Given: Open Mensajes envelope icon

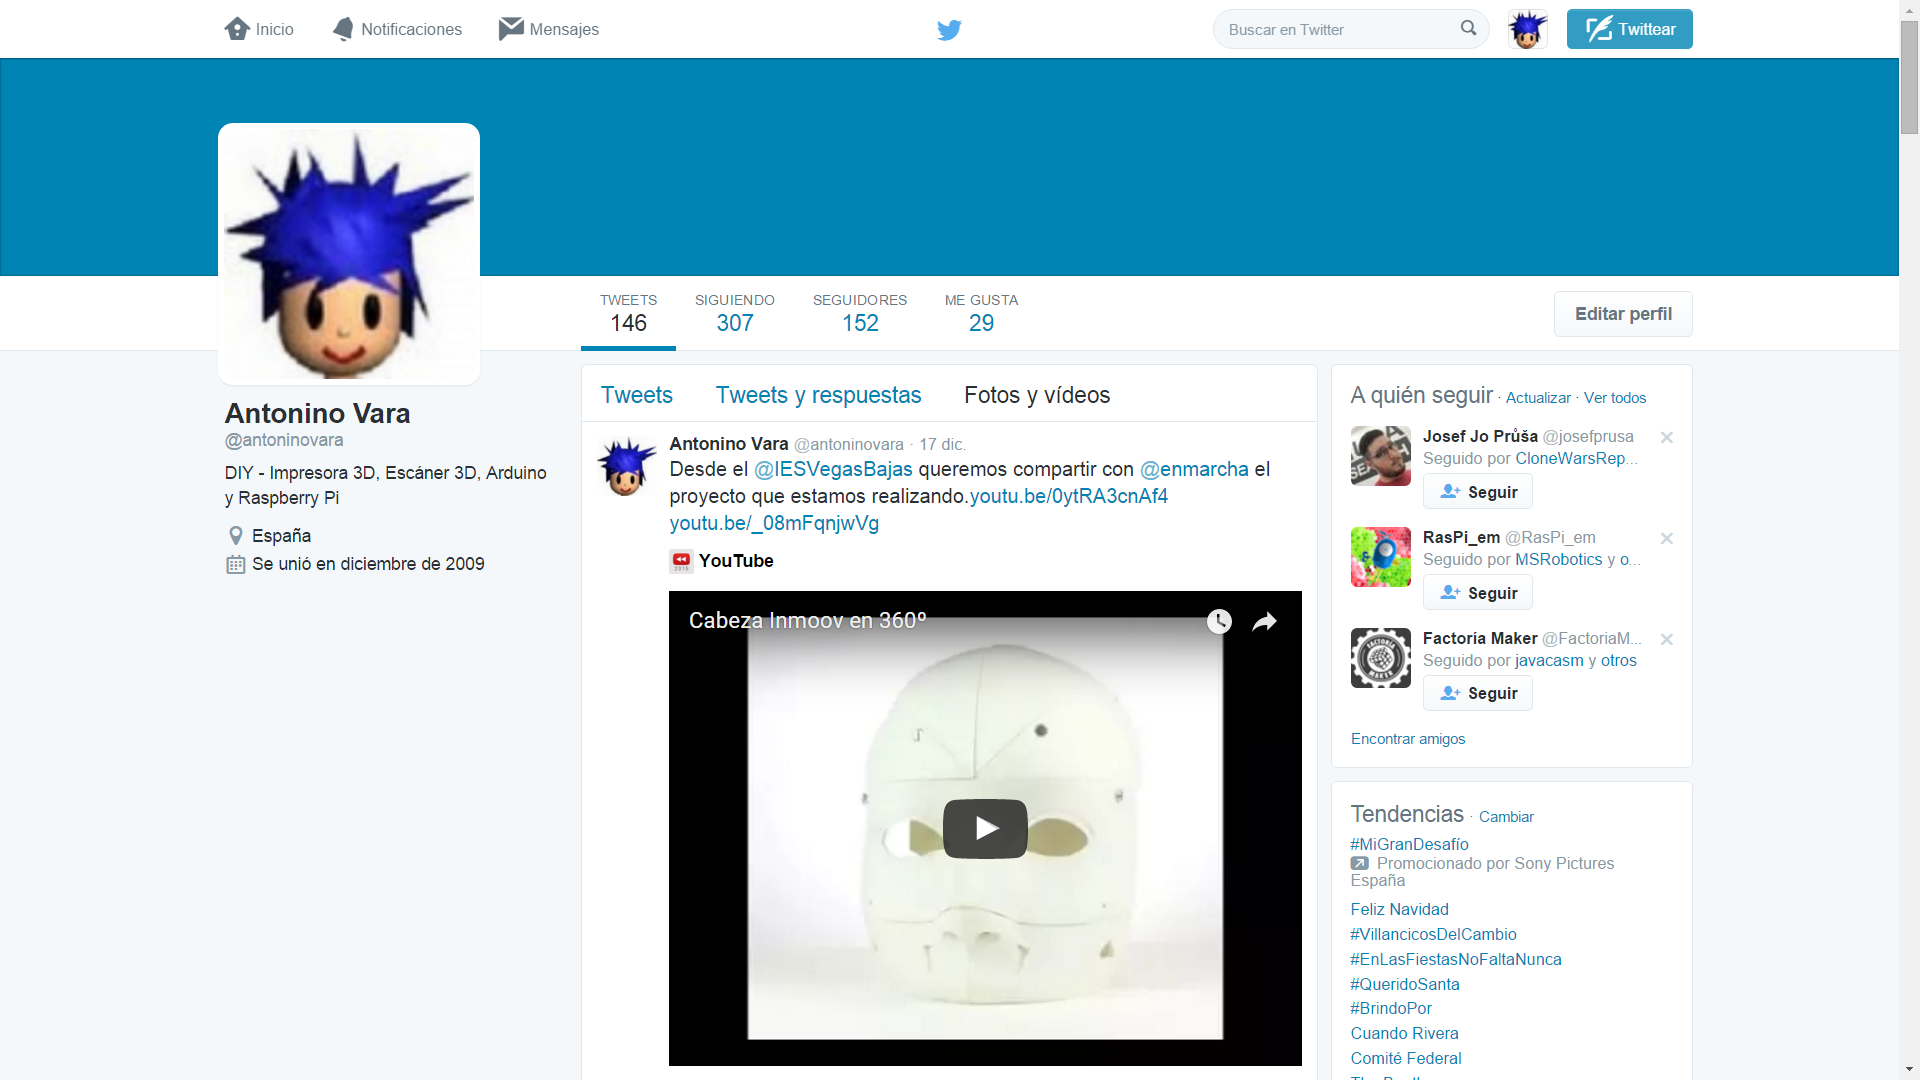Looking at the screenshot, I should [511, 29].
